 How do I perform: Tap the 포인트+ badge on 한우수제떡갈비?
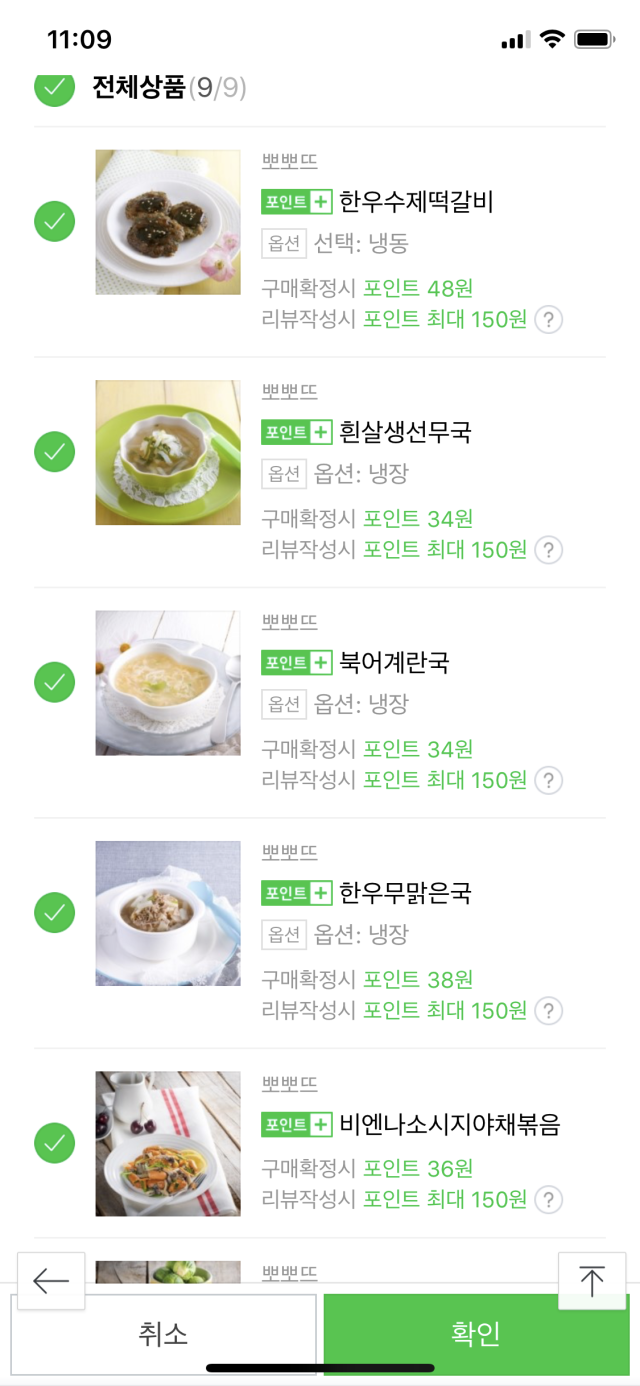point(296,202)
